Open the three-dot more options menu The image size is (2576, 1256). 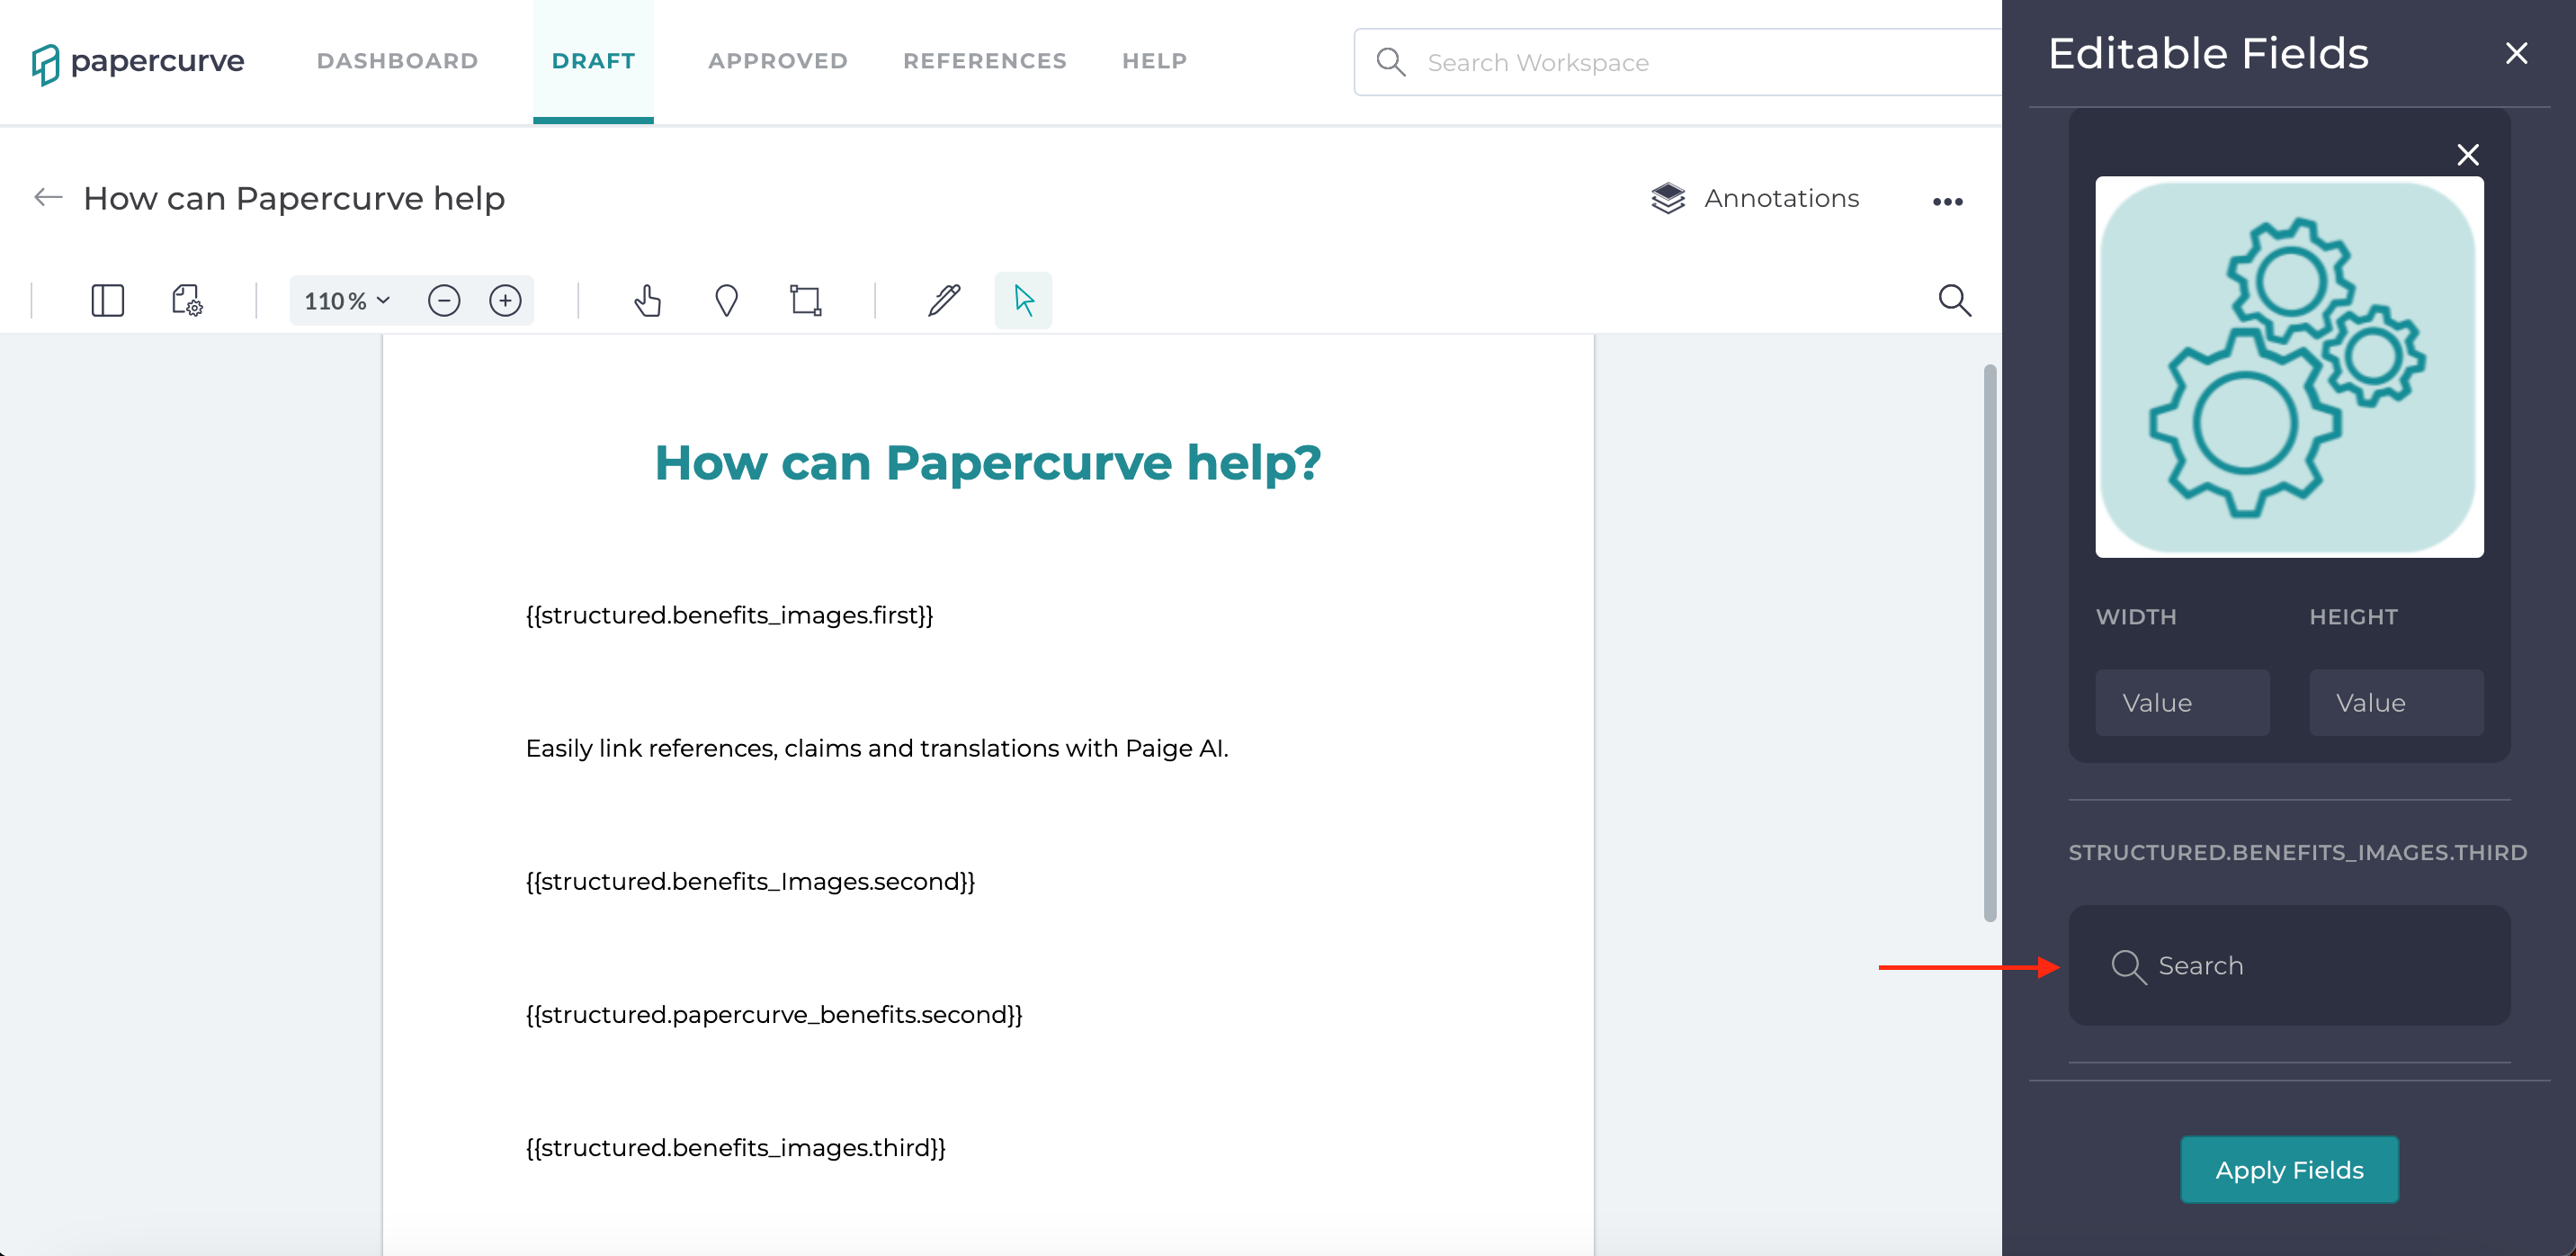tap(1947, 201)
